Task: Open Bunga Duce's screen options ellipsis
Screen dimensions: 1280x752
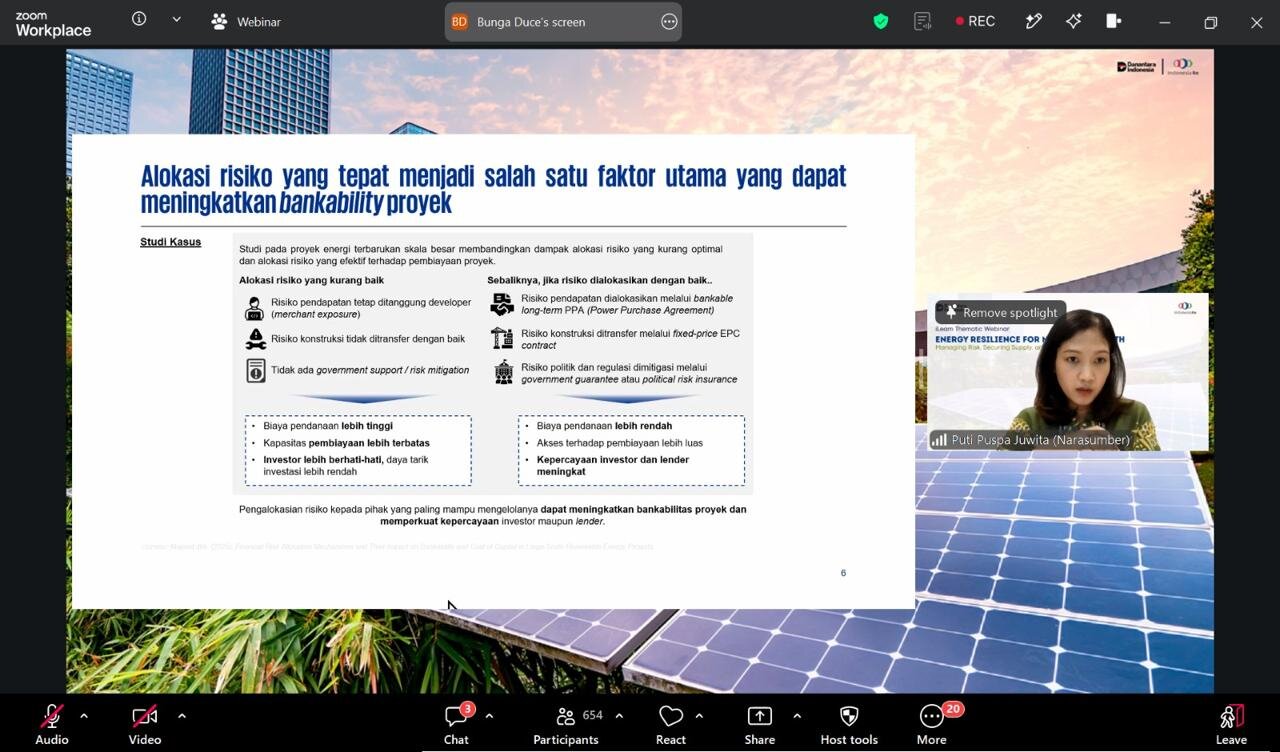Action: pyautogui.click(x=669, y=22)
